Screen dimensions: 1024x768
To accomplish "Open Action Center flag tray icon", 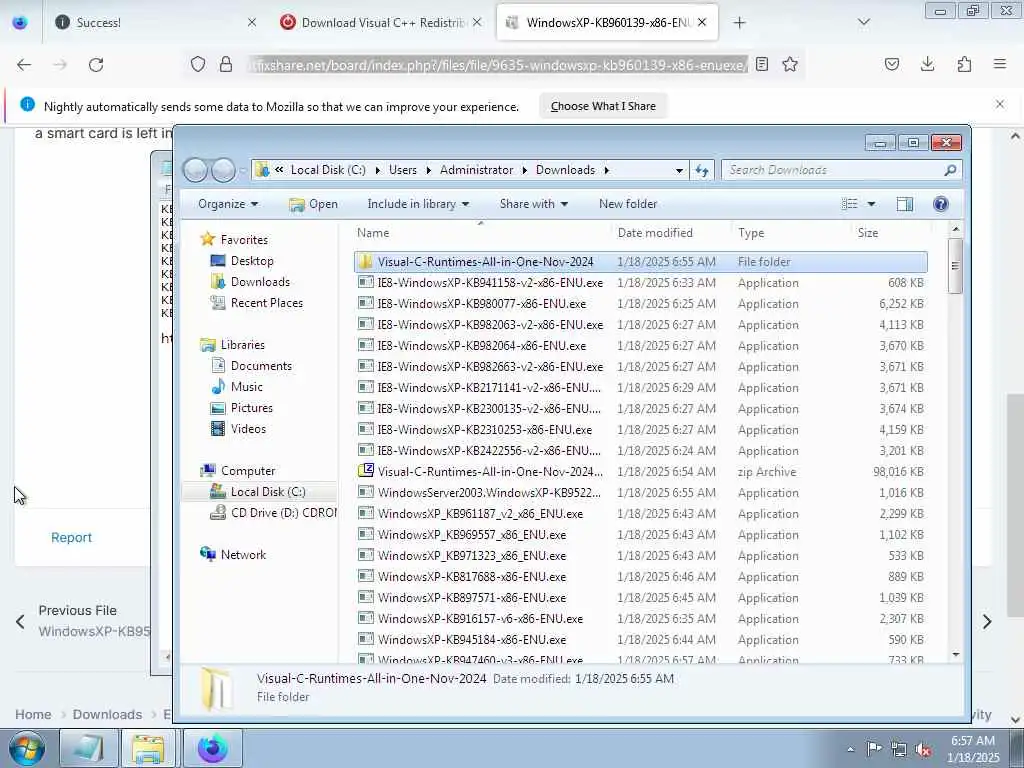I will click(x=874, y=748).
